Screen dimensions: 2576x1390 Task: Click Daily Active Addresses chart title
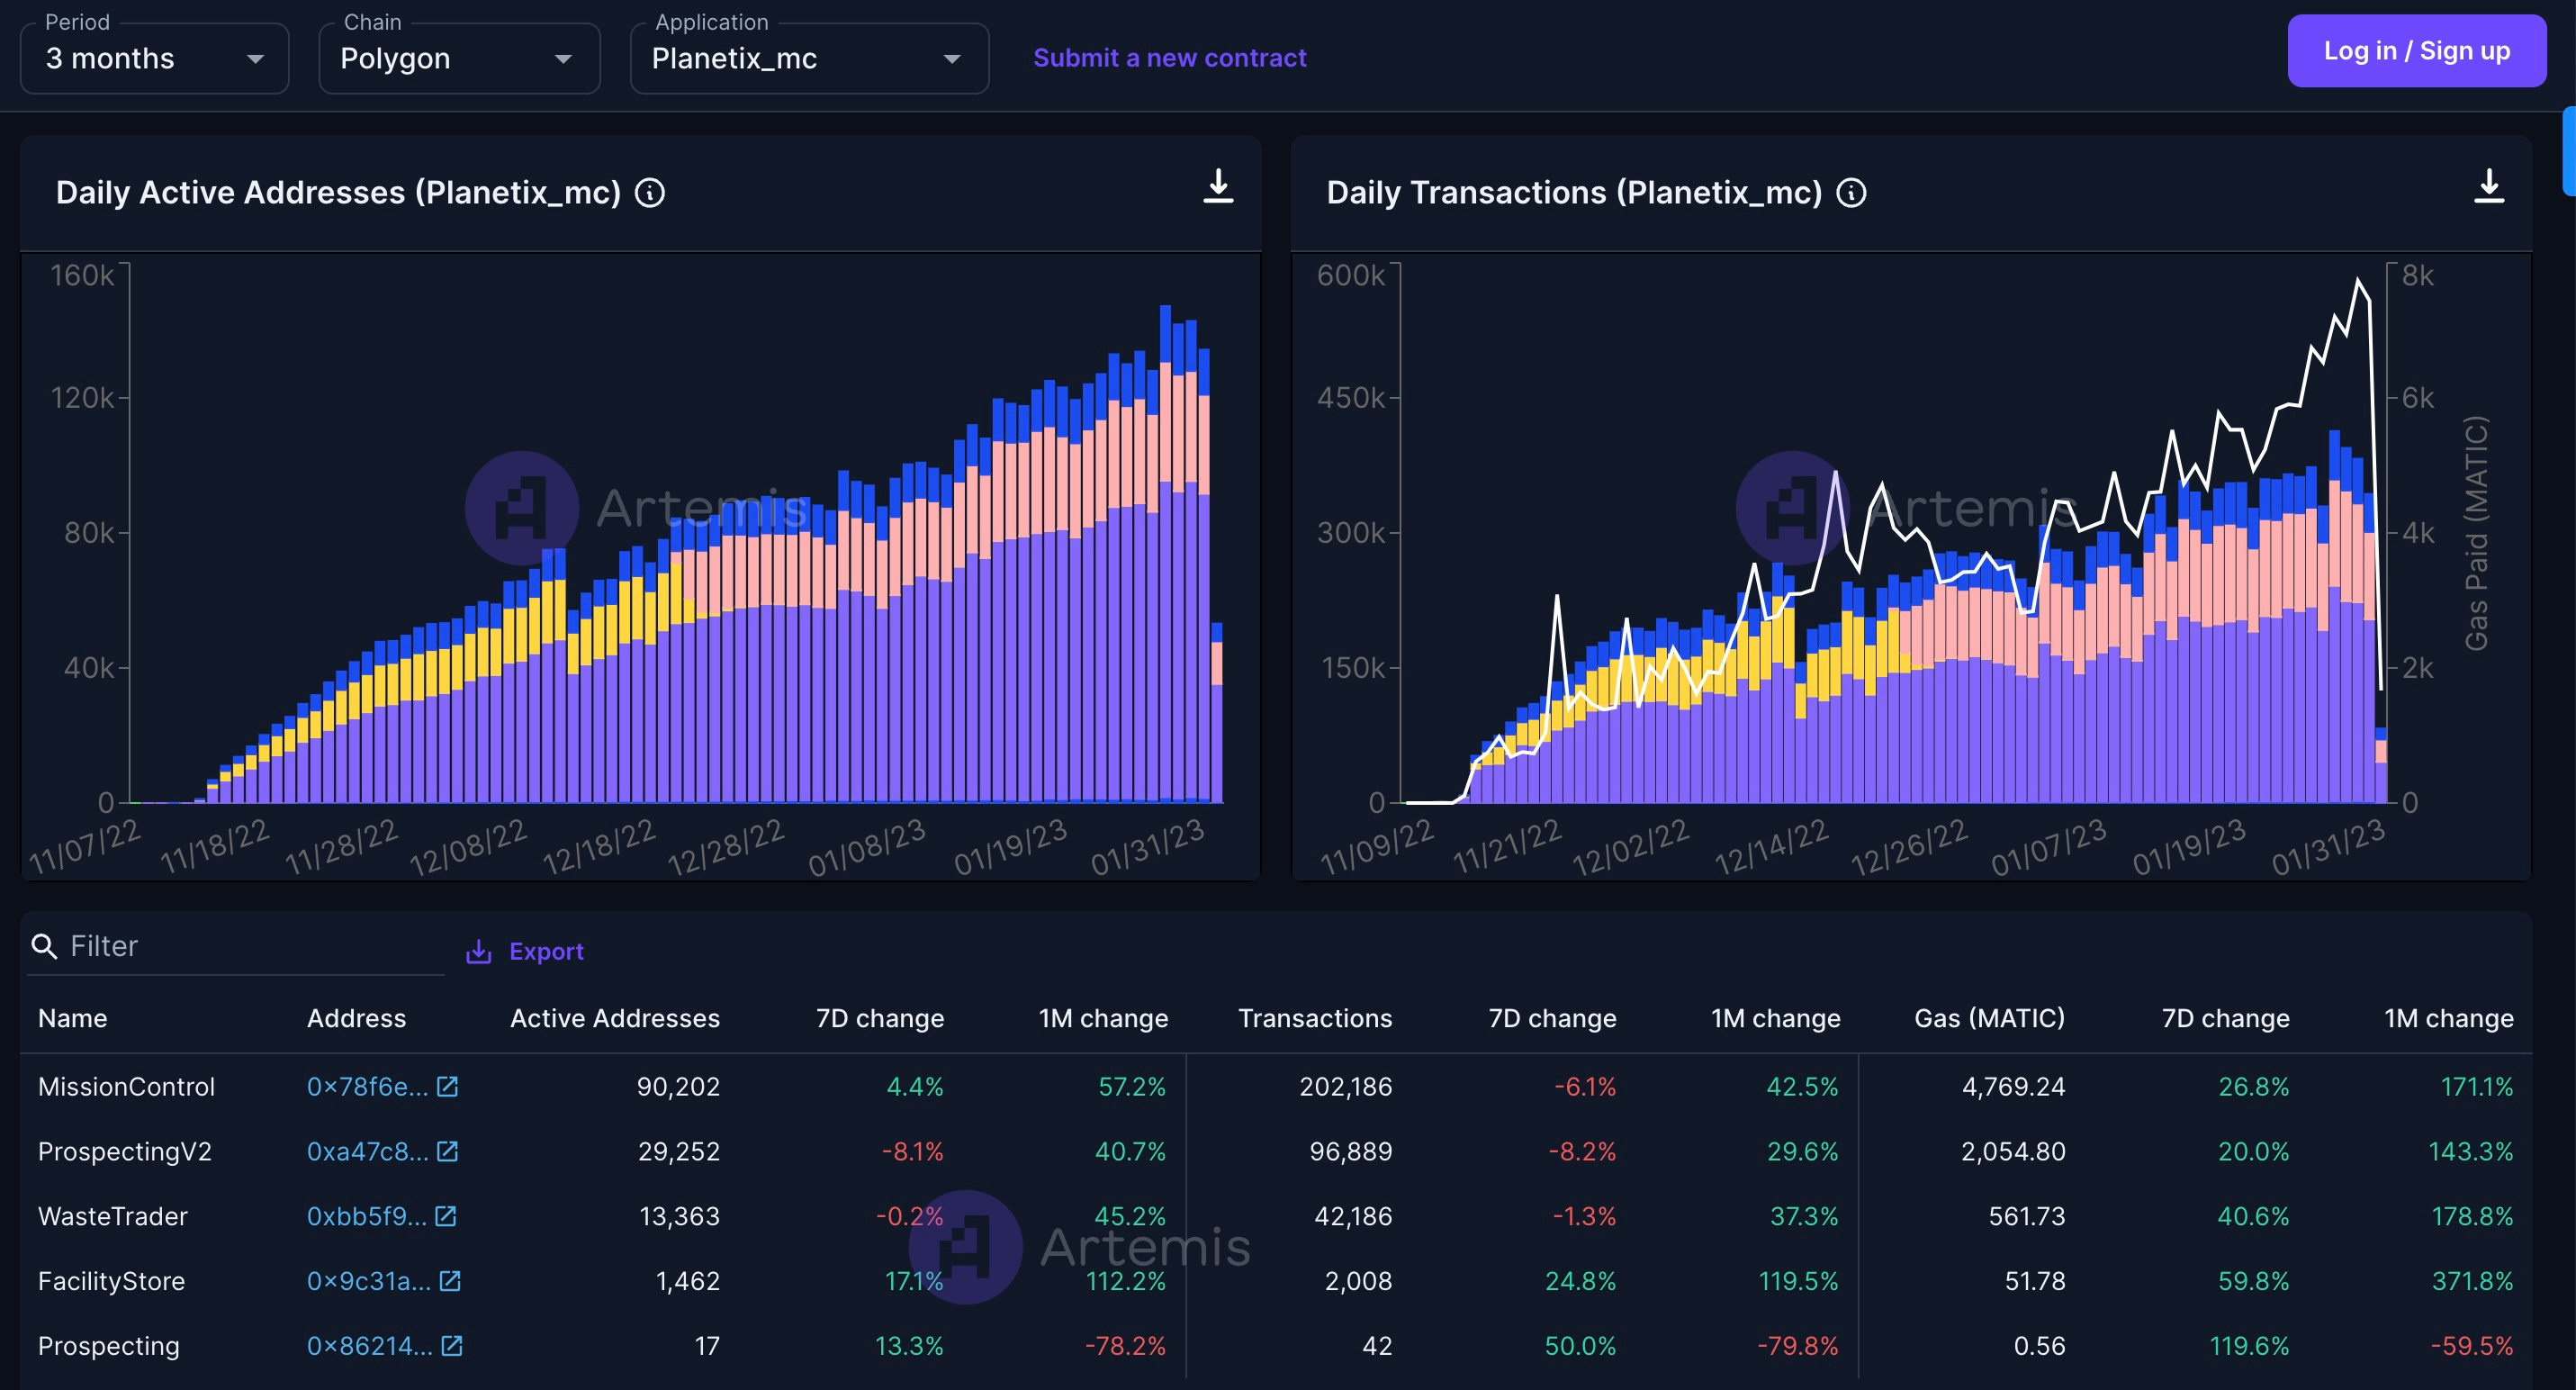(338, 192)
